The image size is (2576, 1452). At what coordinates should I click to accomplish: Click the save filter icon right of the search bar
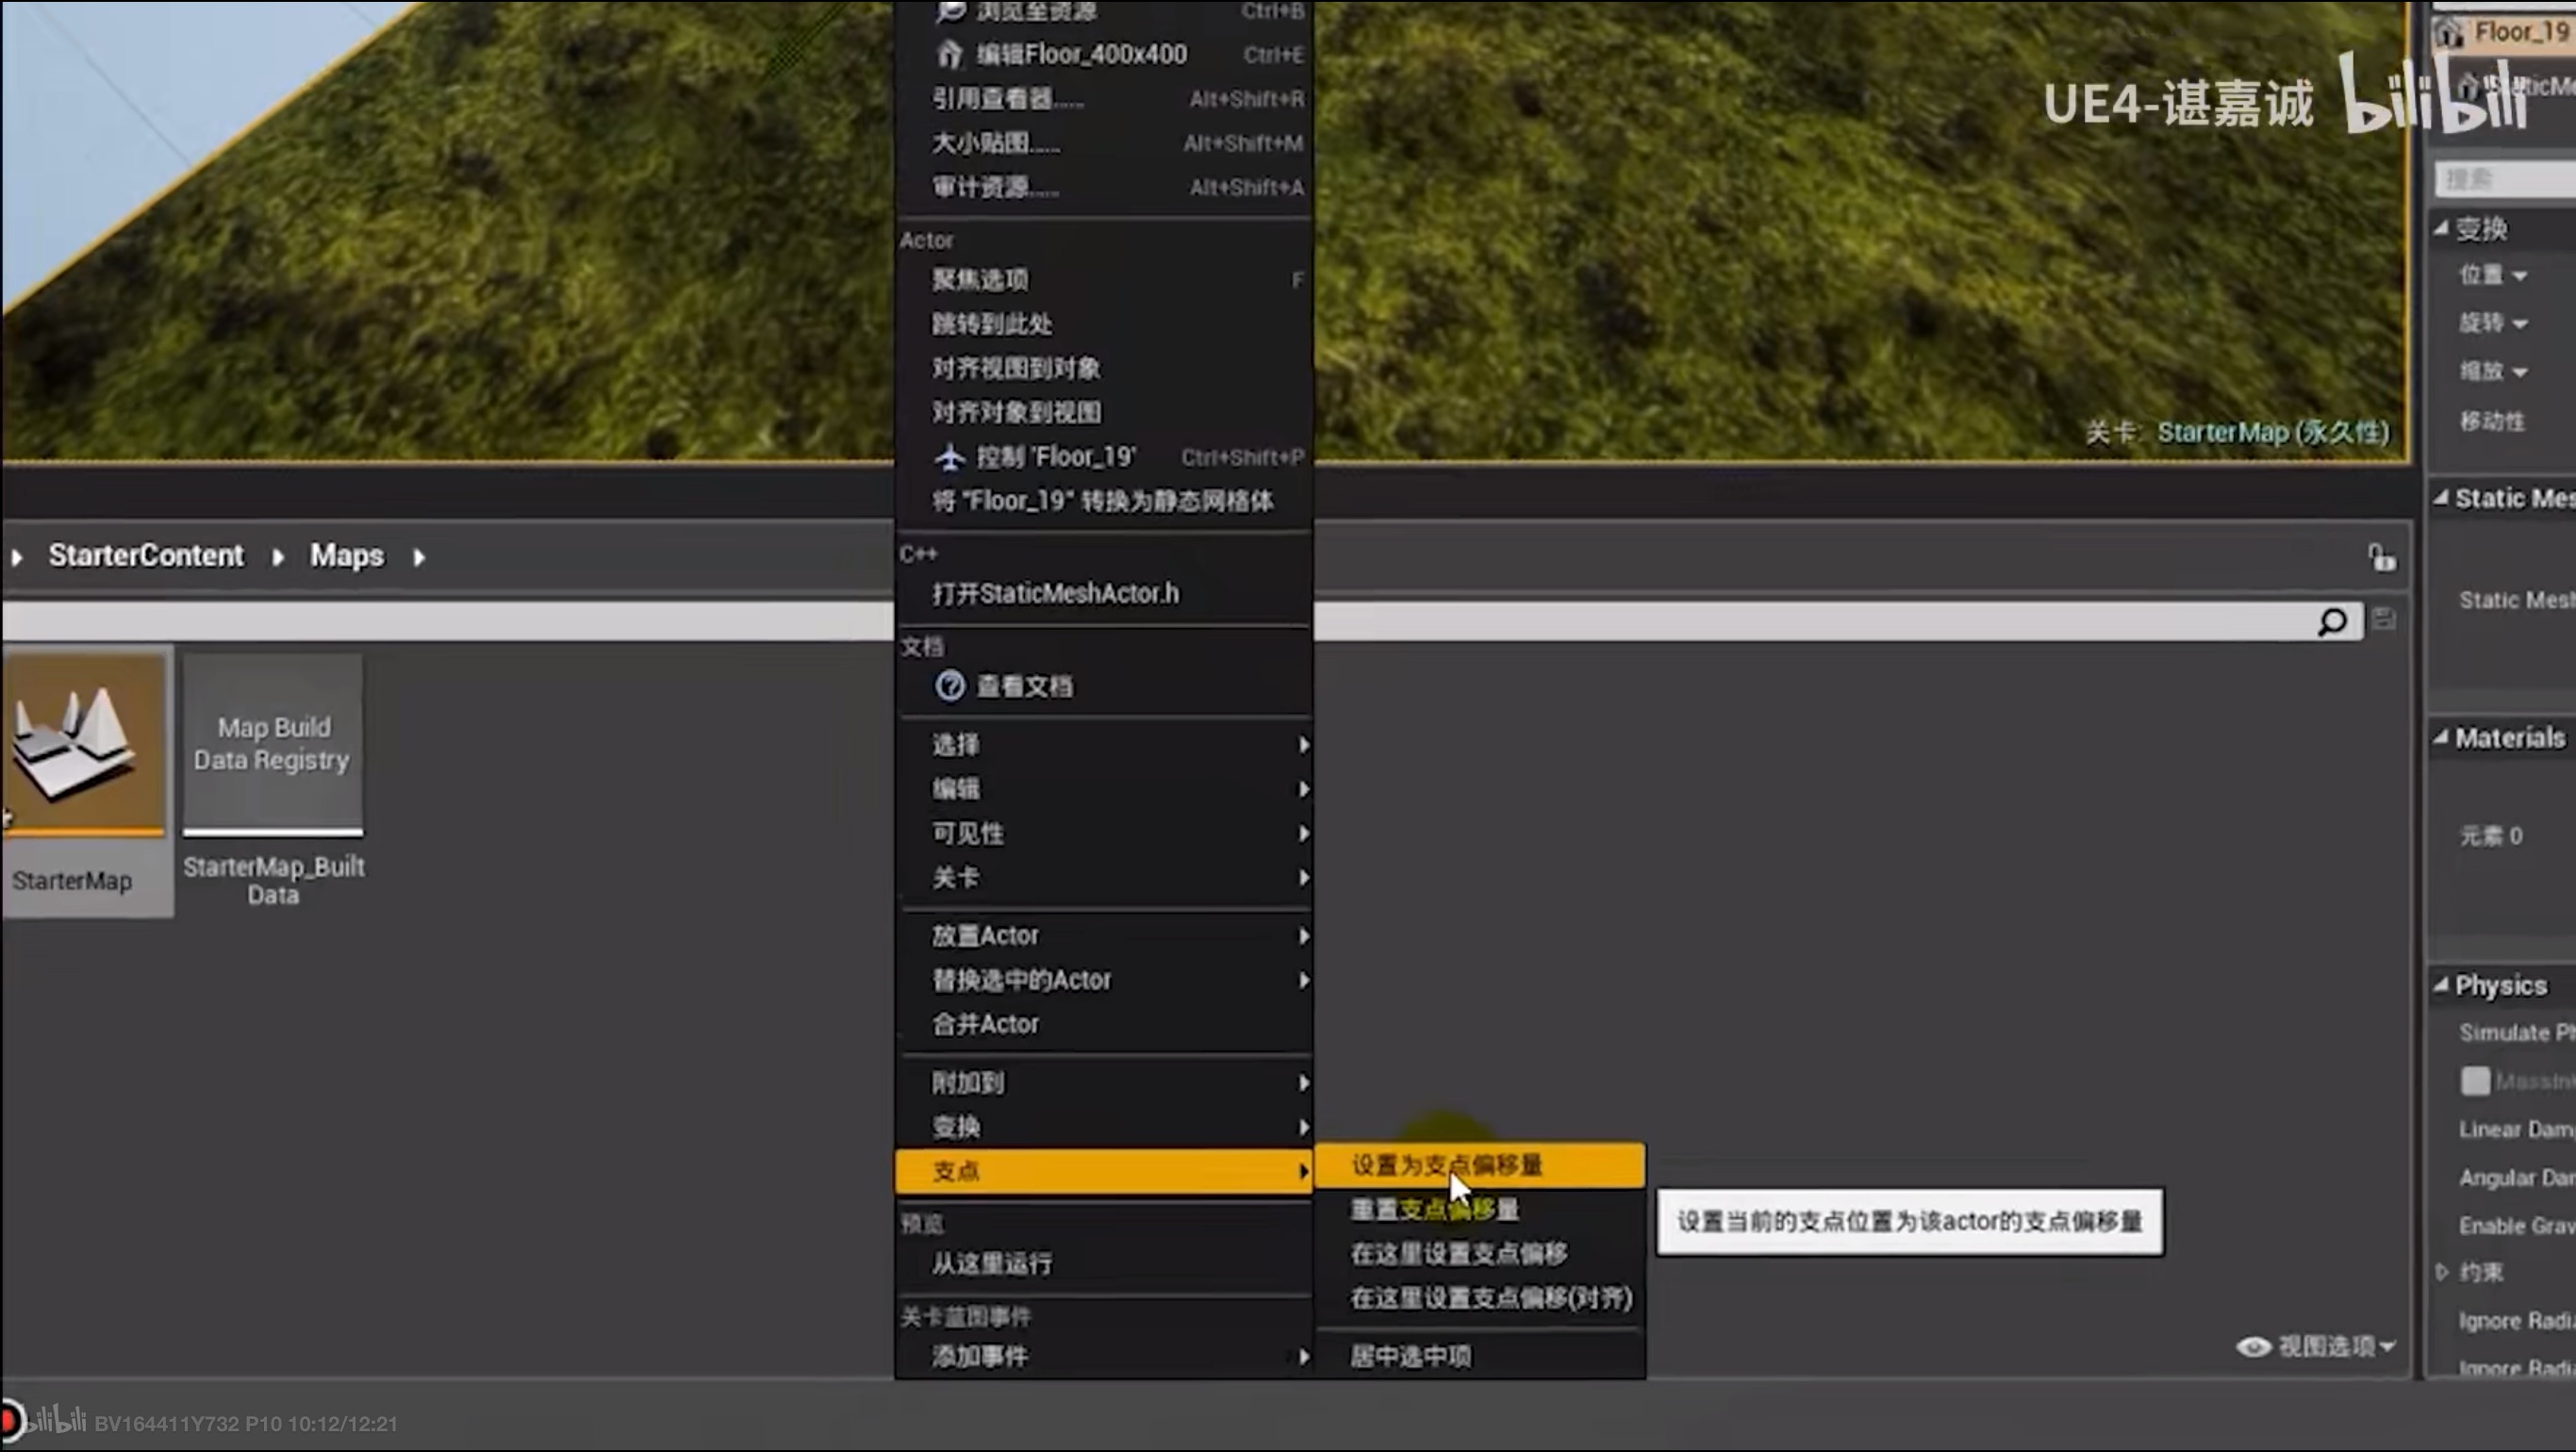point(2384,618)
